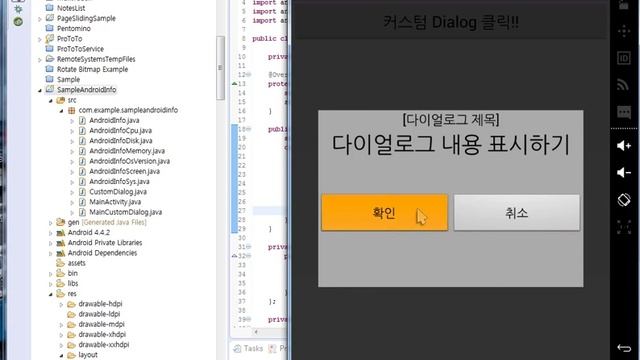Viewport: 640px width, 360px height.
Task: Click the editor horizontal scroll left arrow
Action: click(256, 332)
